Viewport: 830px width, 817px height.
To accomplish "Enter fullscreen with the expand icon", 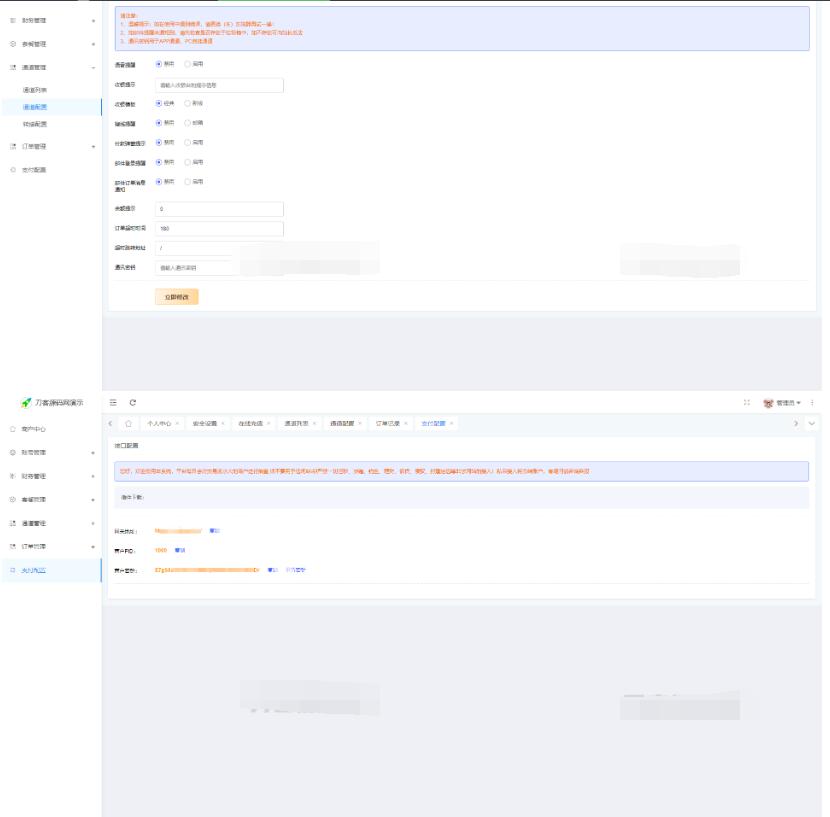I will pos(747,402).
